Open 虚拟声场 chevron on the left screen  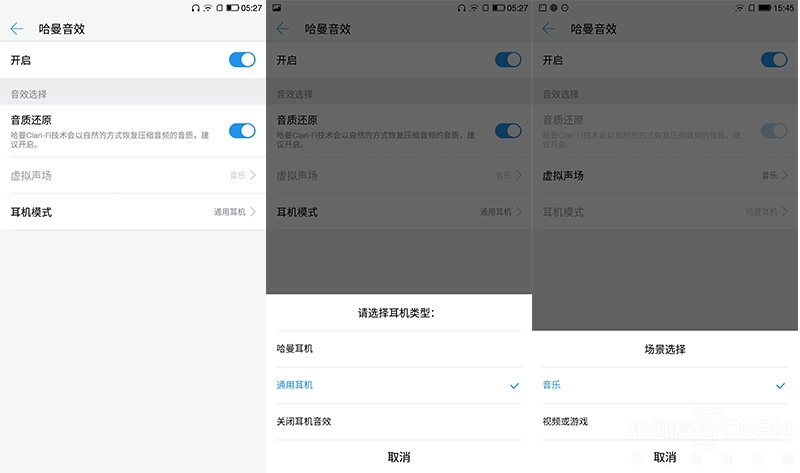[253, 175]
